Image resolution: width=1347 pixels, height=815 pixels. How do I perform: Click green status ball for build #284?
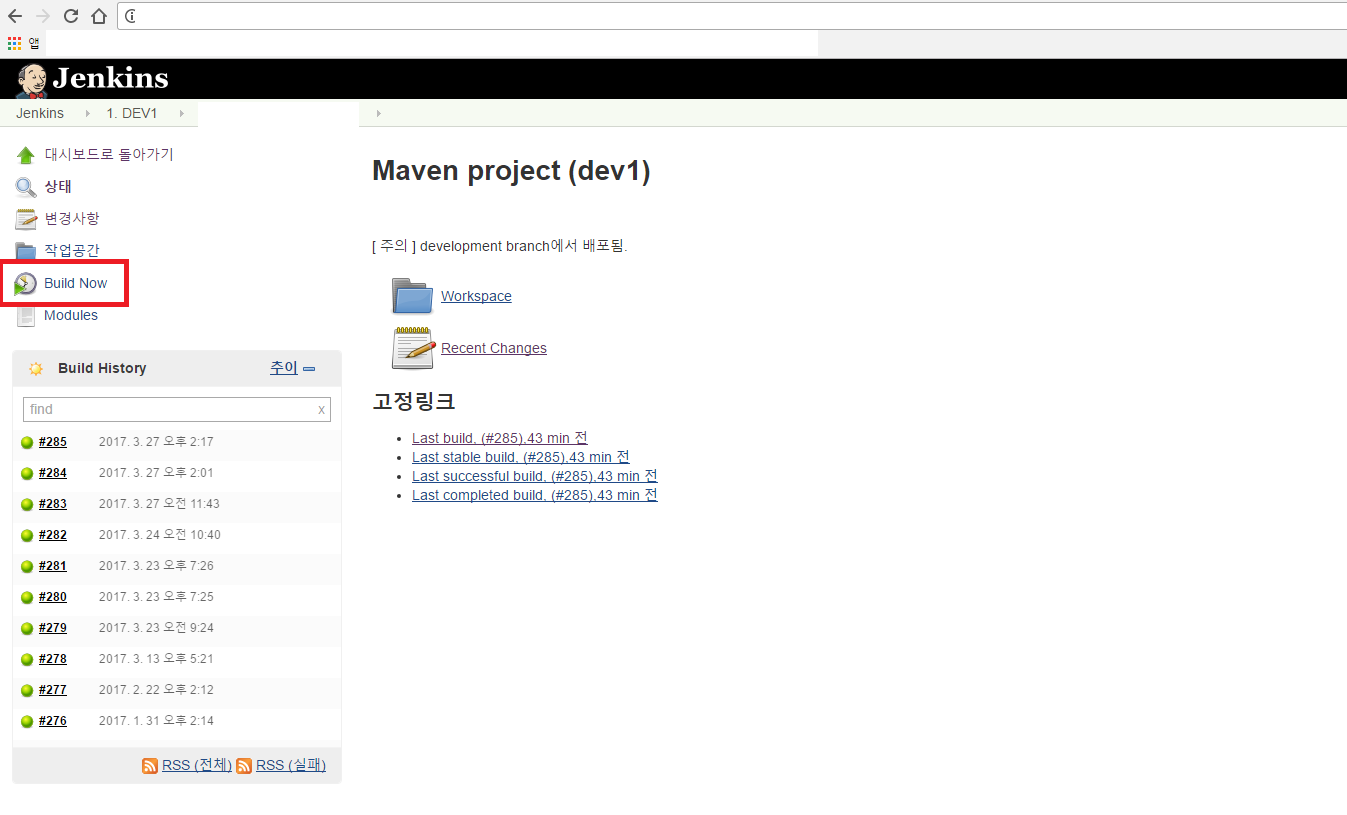click(x=28, y=474)
